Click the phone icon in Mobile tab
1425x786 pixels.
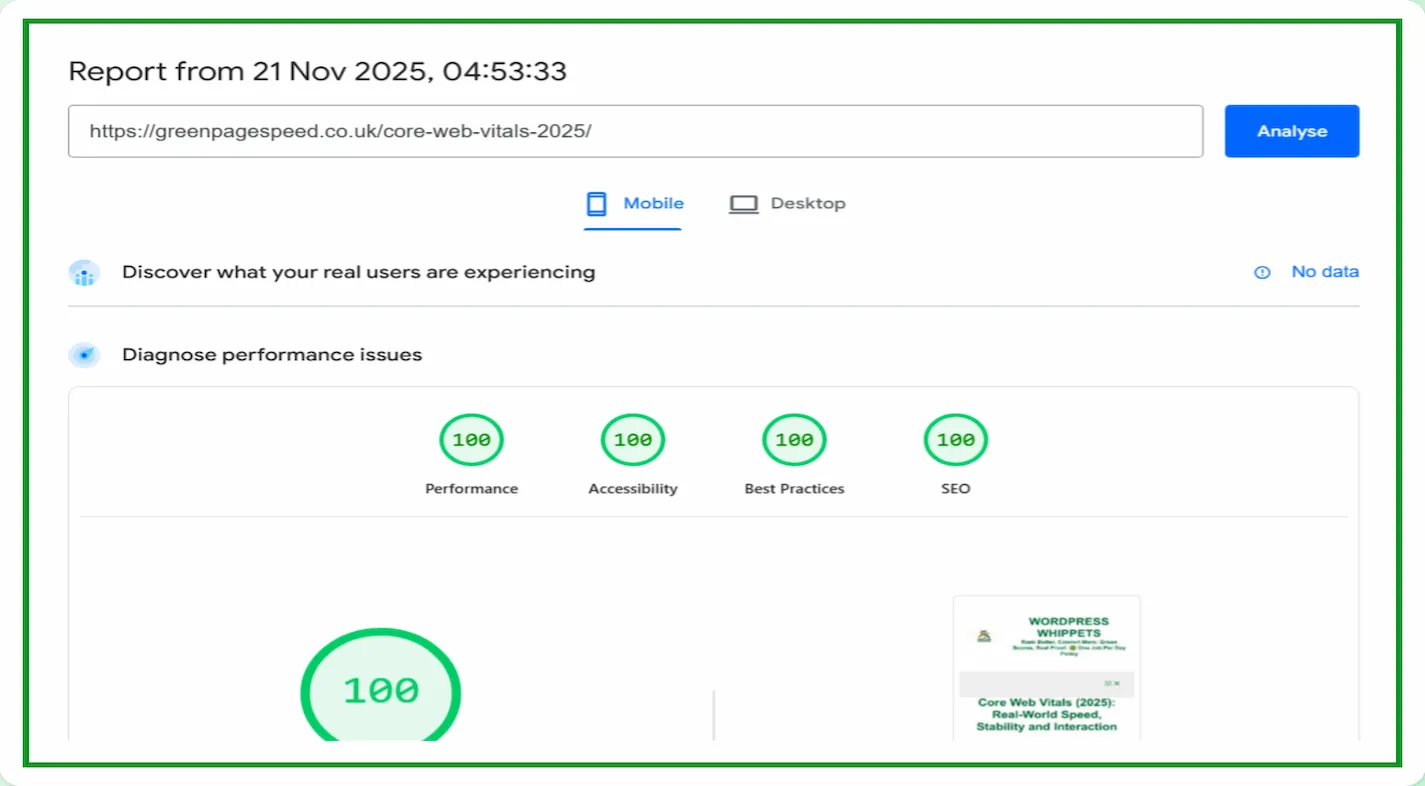click(597, 204)
